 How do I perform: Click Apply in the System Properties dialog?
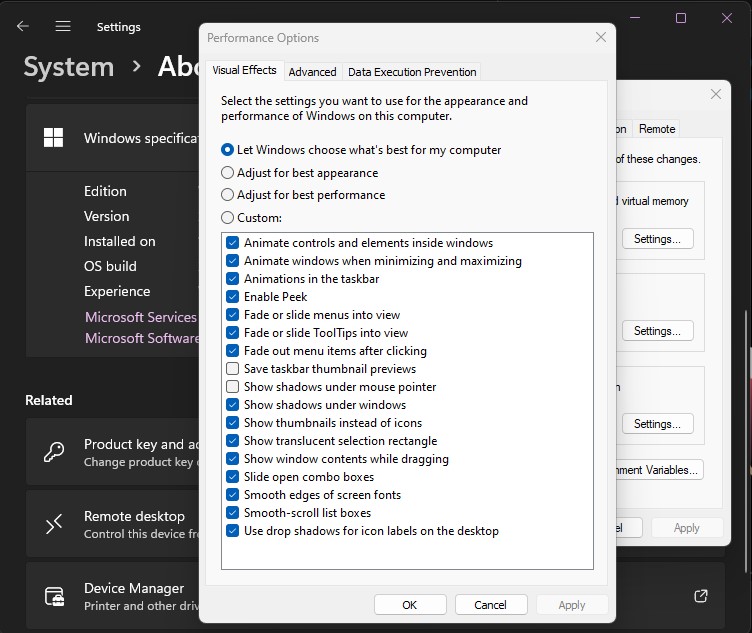(x=687, y=528)
